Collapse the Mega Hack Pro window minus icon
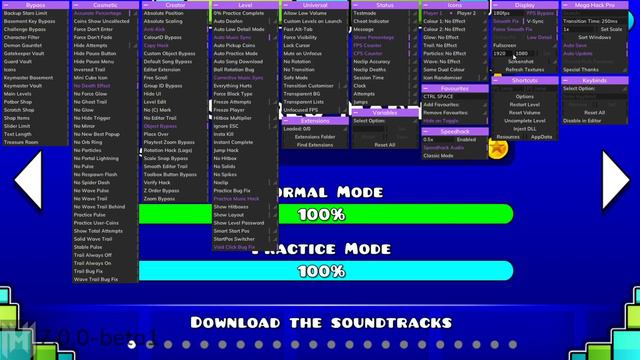The width and height of the screenshot is (640, 360). coord(566,5)
